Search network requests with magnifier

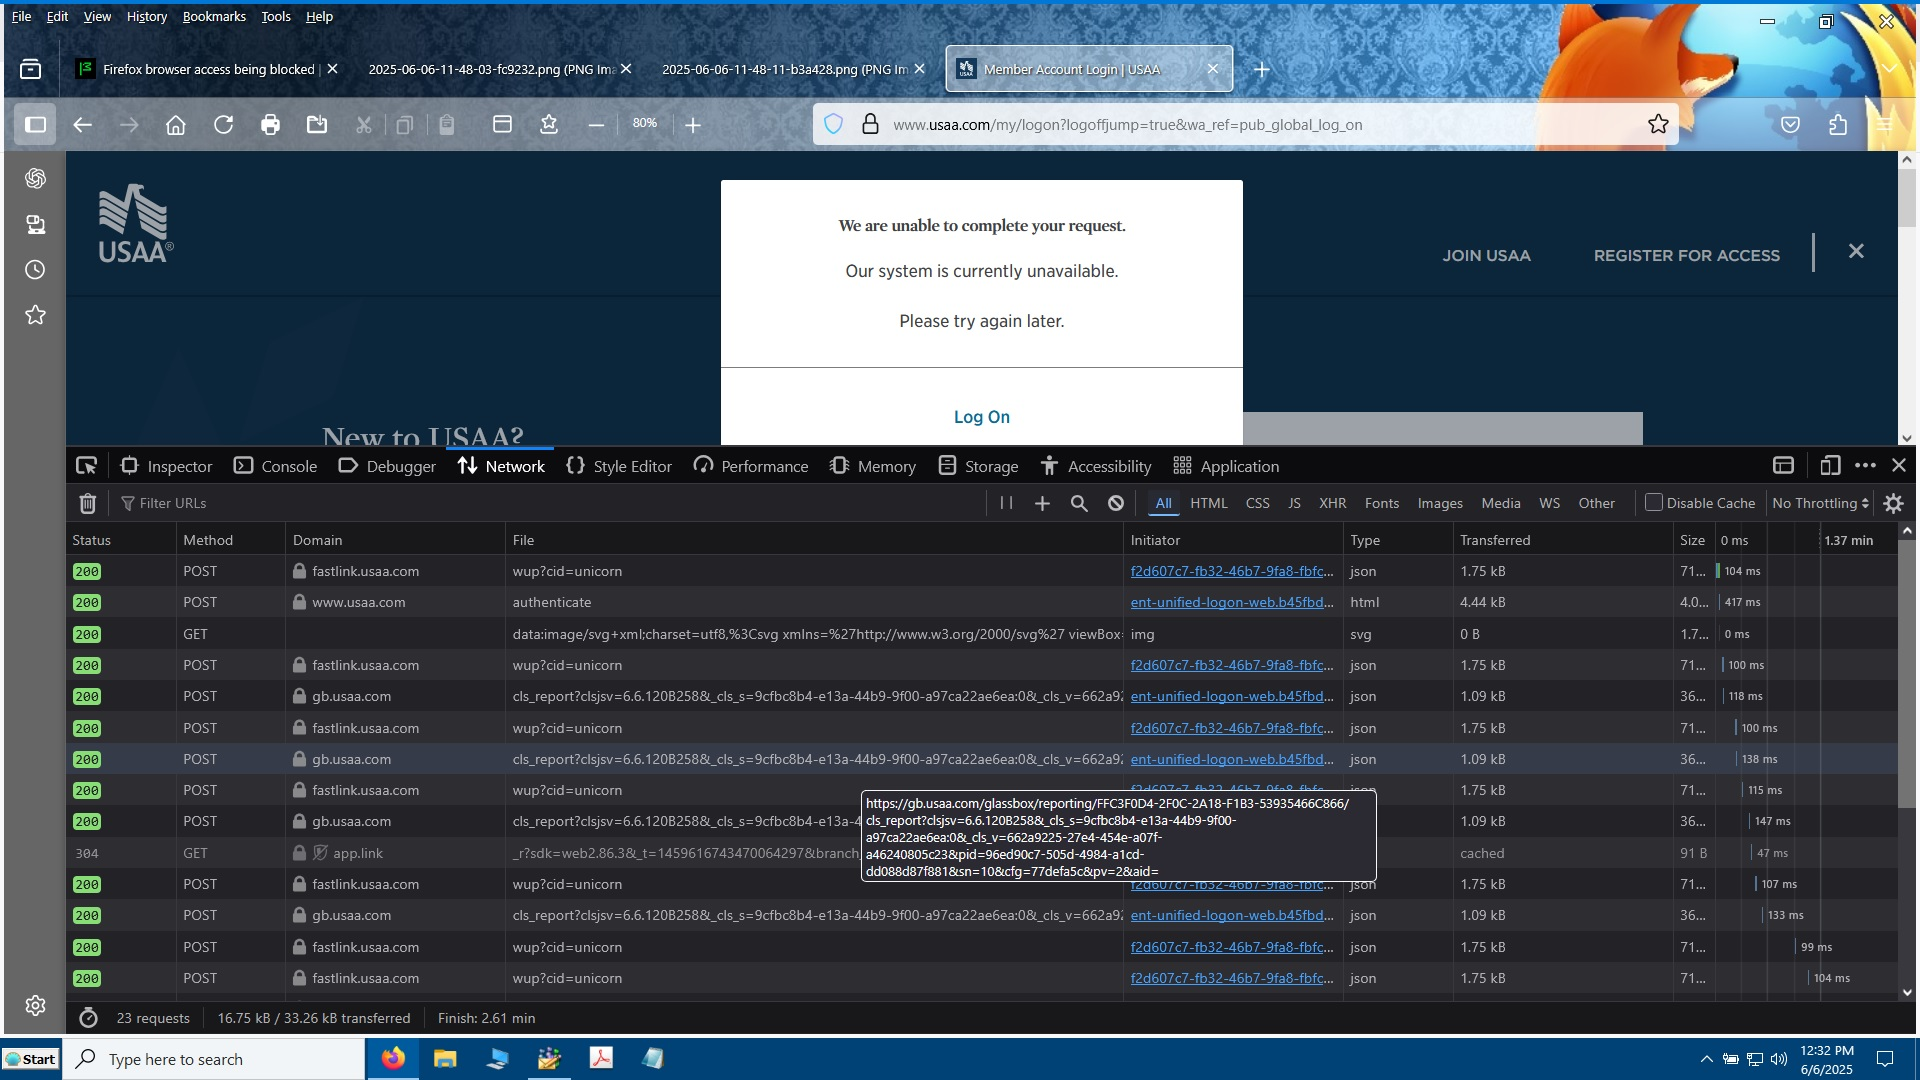(x=1079, y=503)
